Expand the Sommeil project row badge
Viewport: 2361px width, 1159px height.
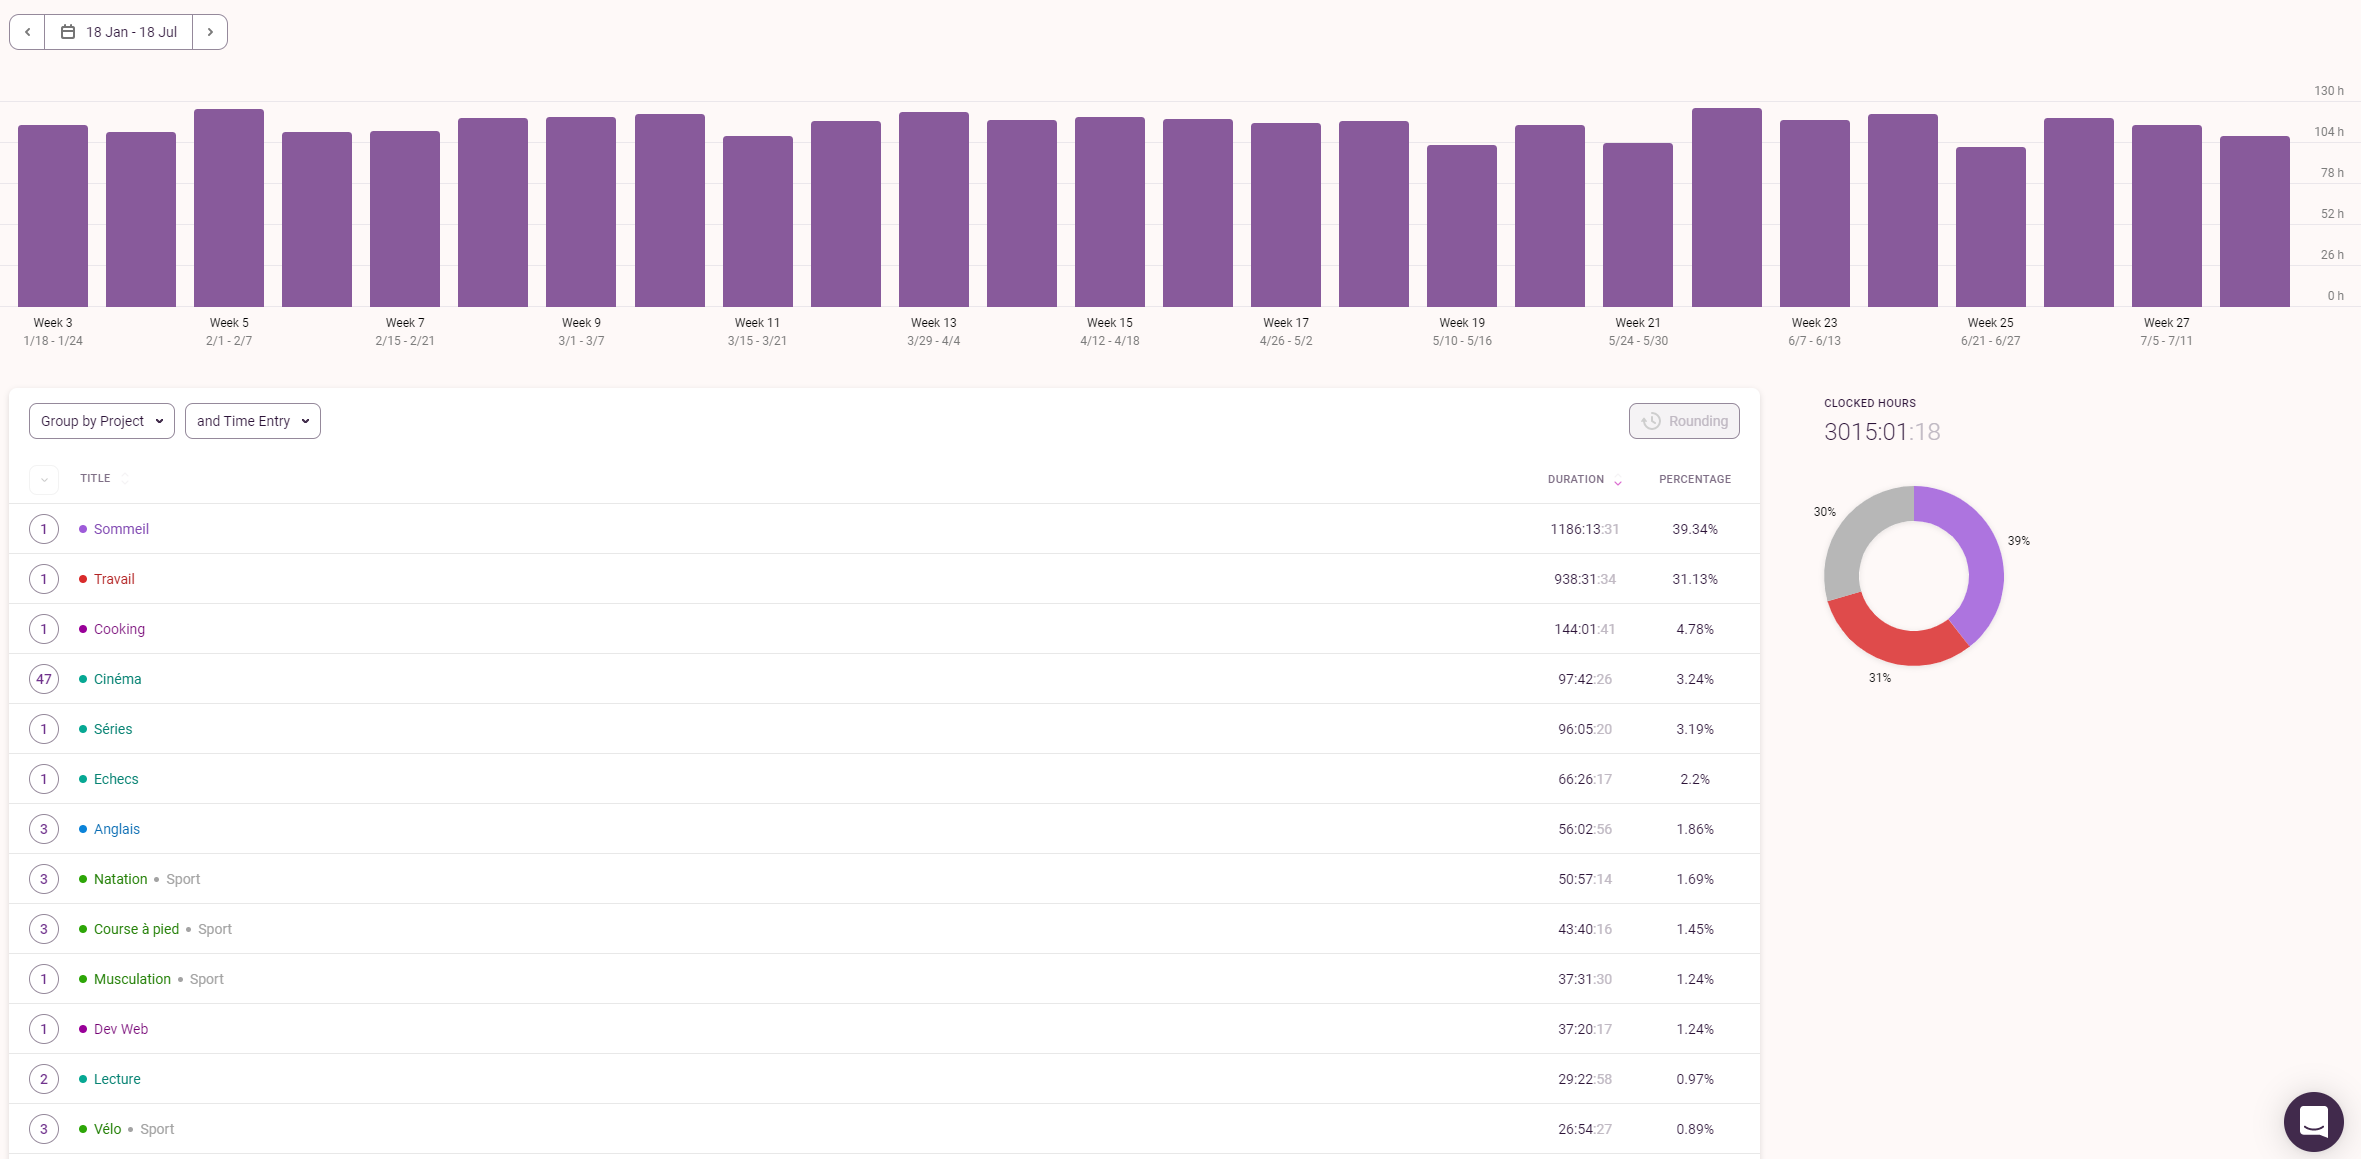(44, 529)
